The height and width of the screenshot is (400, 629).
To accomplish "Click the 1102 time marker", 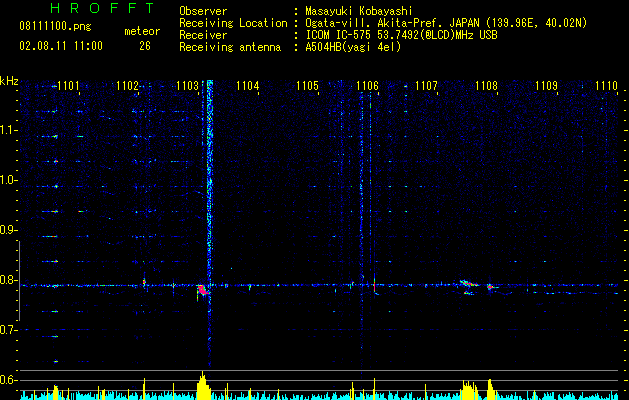I will tap(127, 86).
